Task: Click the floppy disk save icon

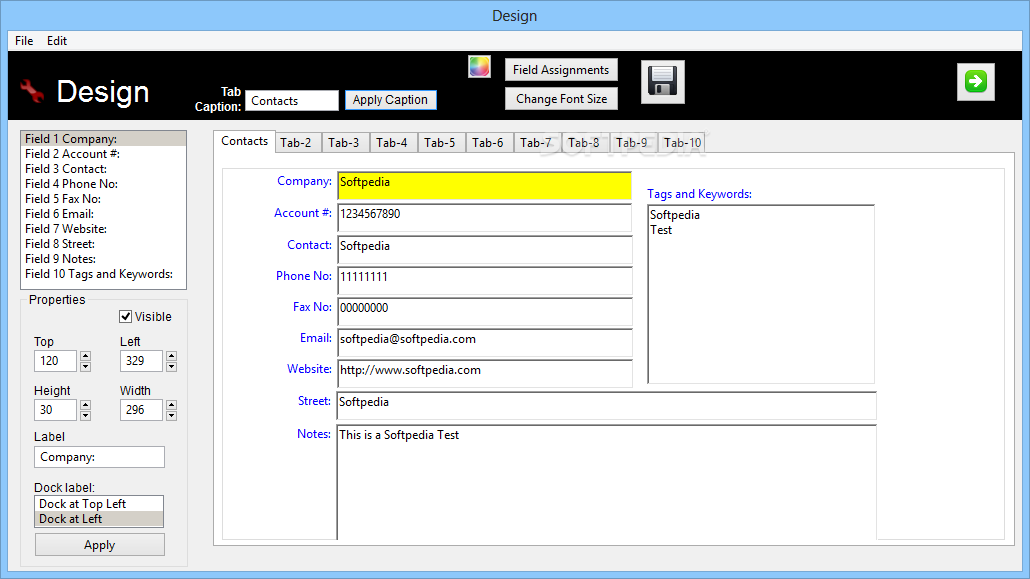Action: (662, 81)
